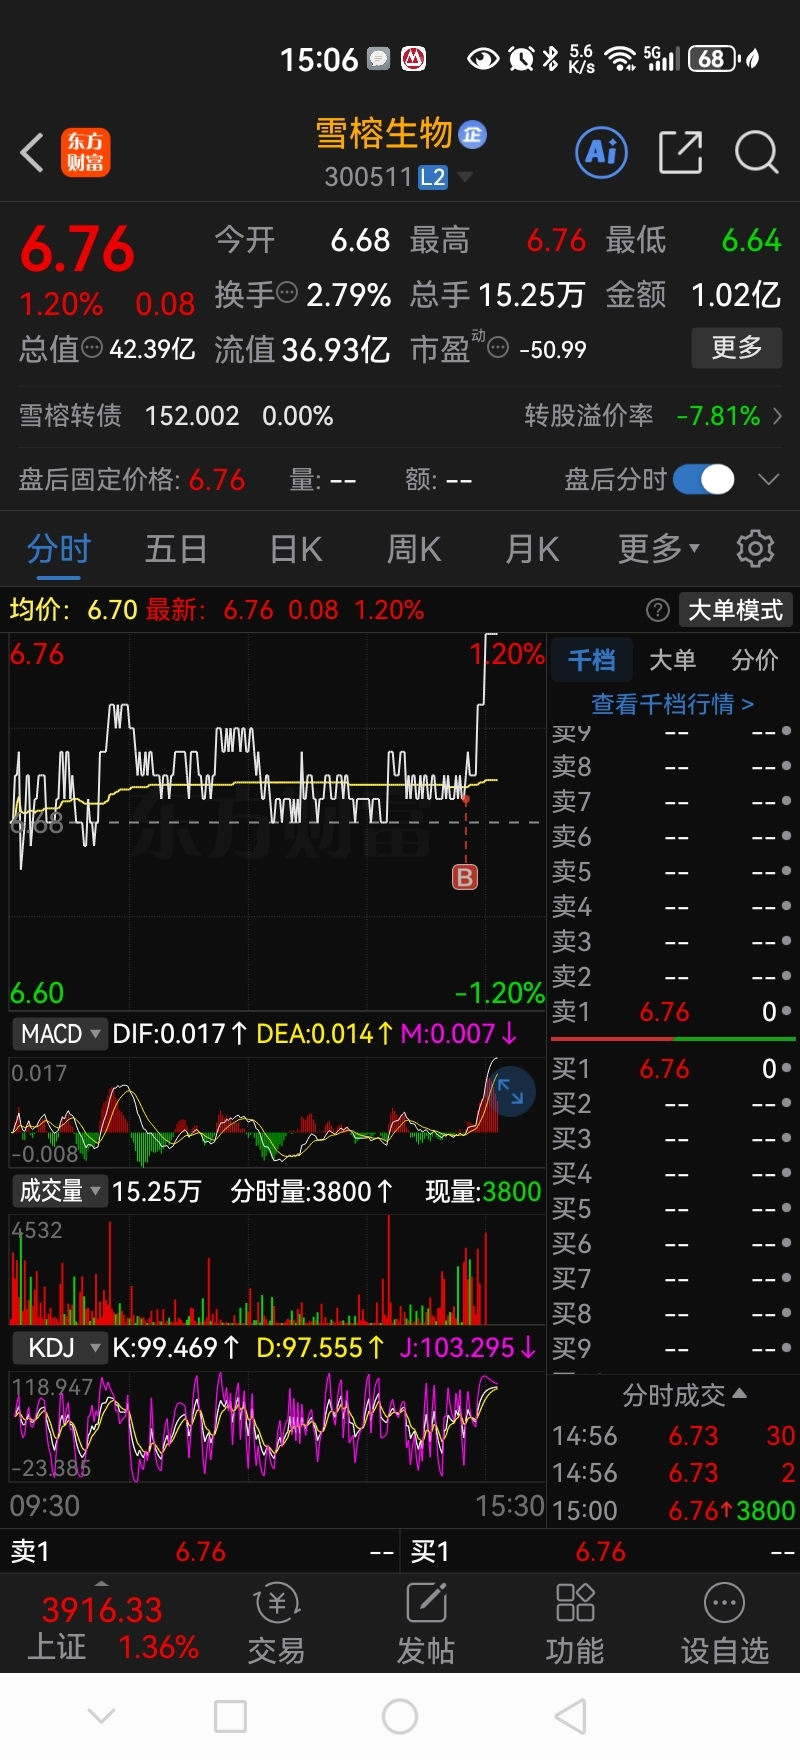
Task: Tap the 卖5 row in order book
Action: 673,872
